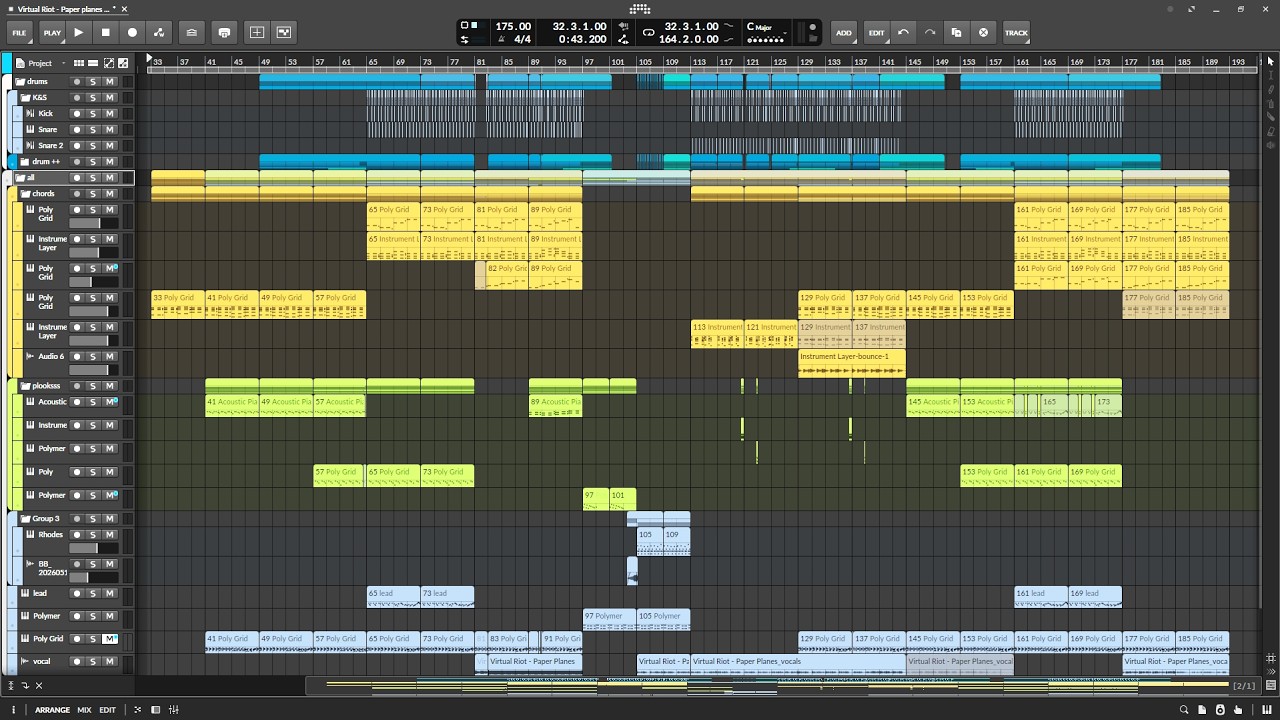This screenshot has height=720, width=1280.
Task: Click the Delete circle-x icon in toolbar
Action: 984,32
